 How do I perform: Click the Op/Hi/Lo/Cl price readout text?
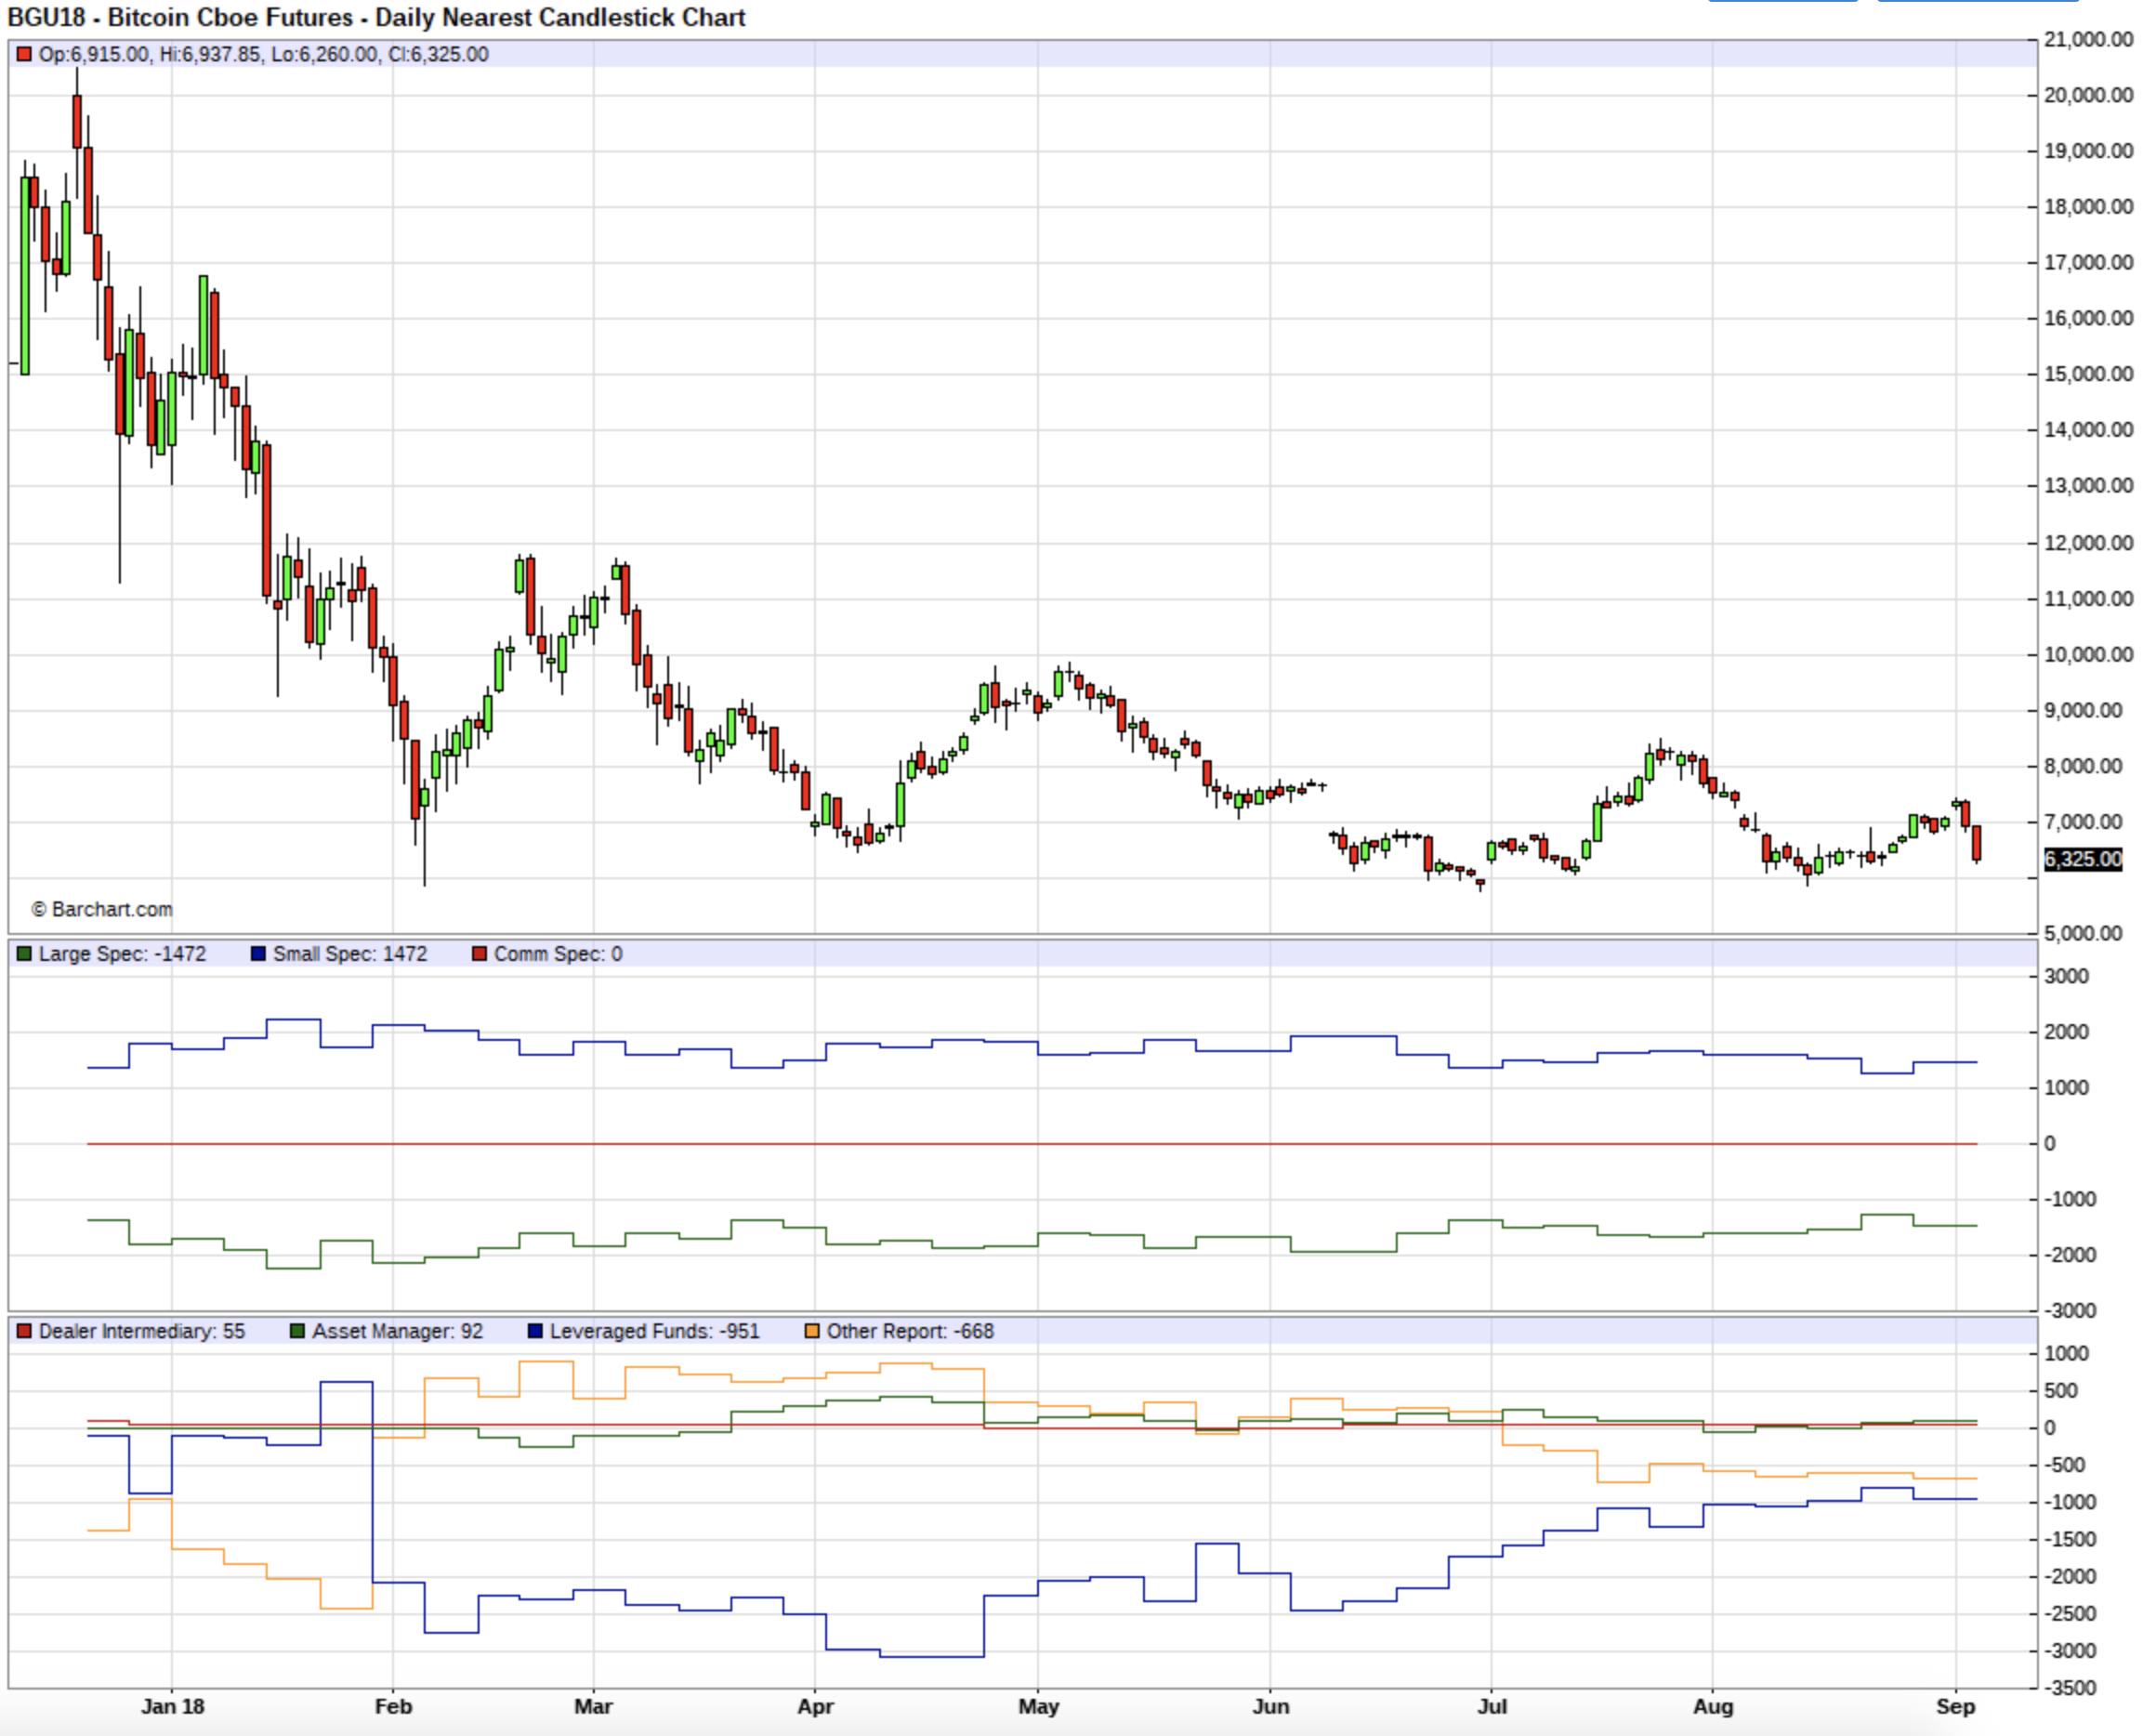(263, 54)
